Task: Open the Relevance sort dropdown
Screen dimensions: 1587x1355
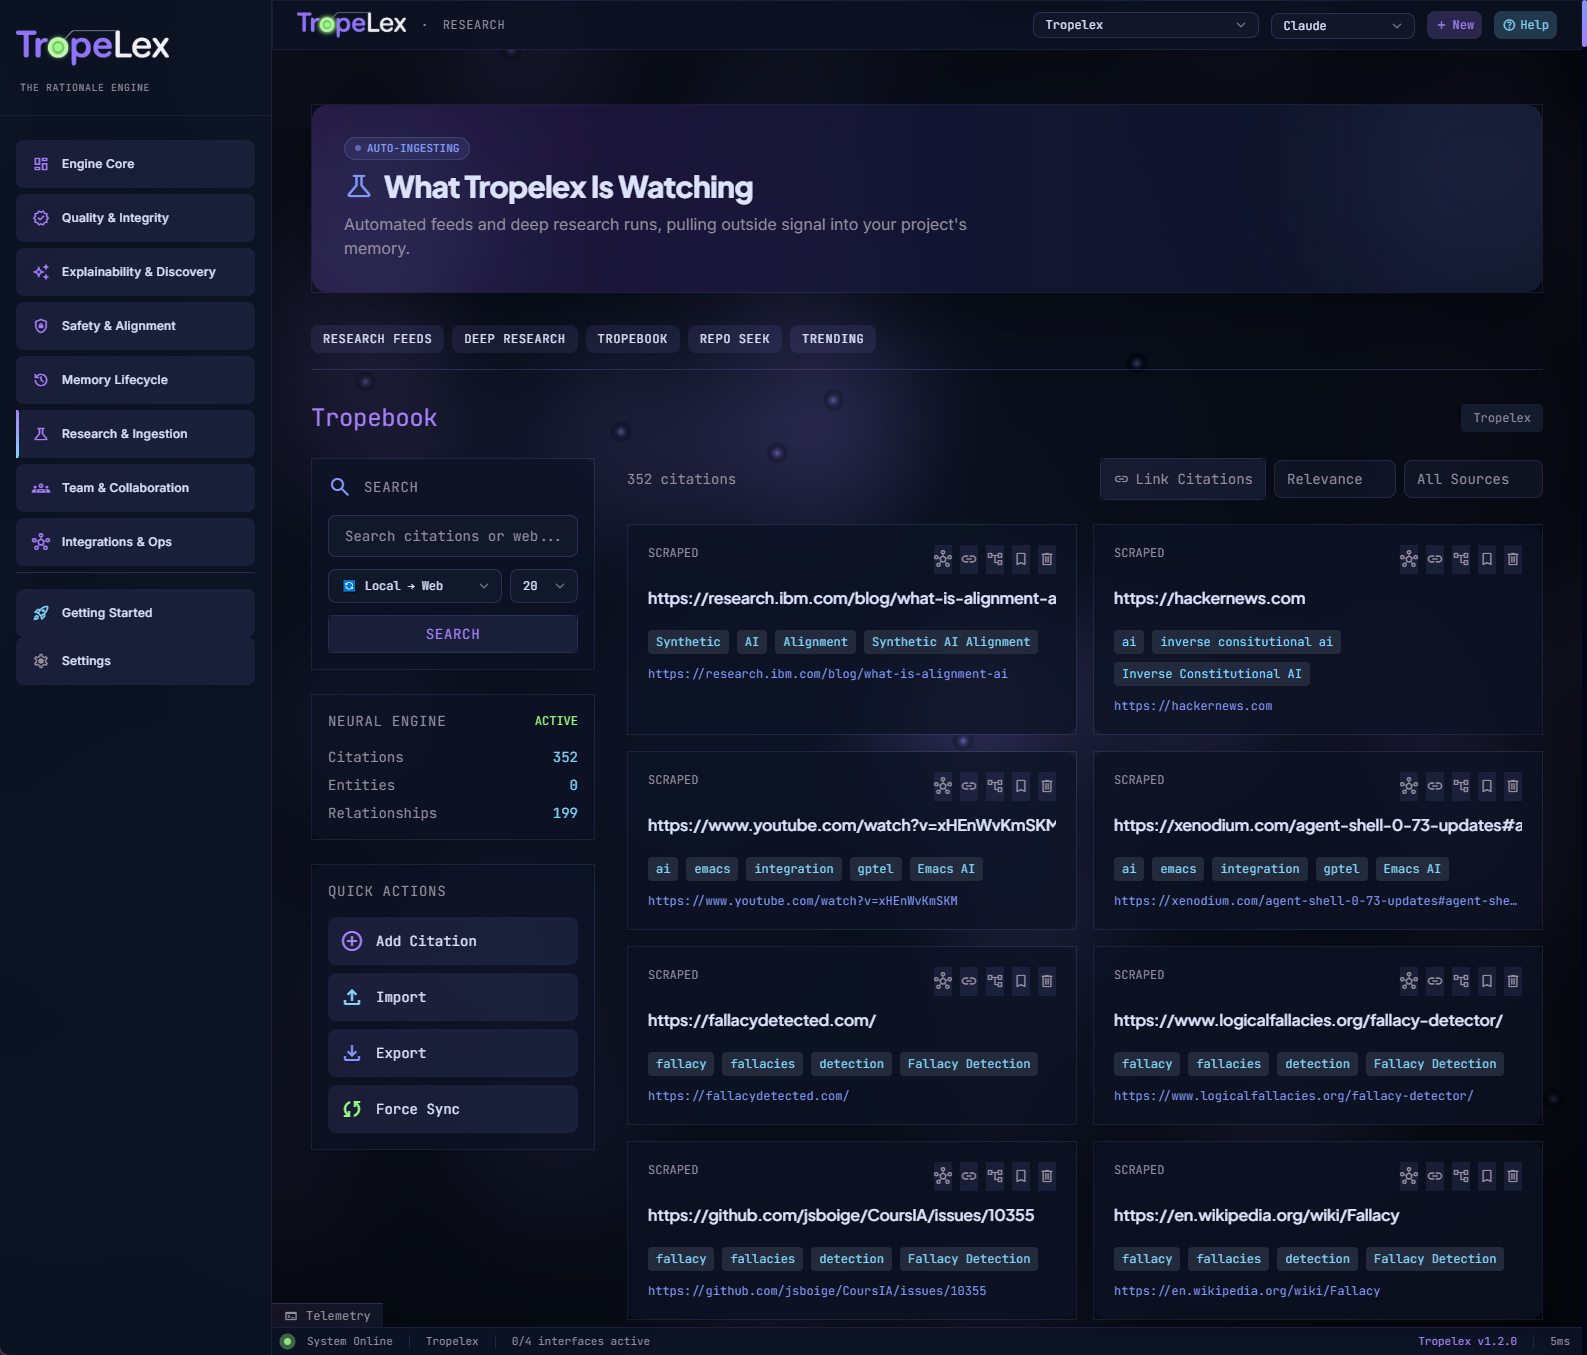Action: coord(1334,479)
